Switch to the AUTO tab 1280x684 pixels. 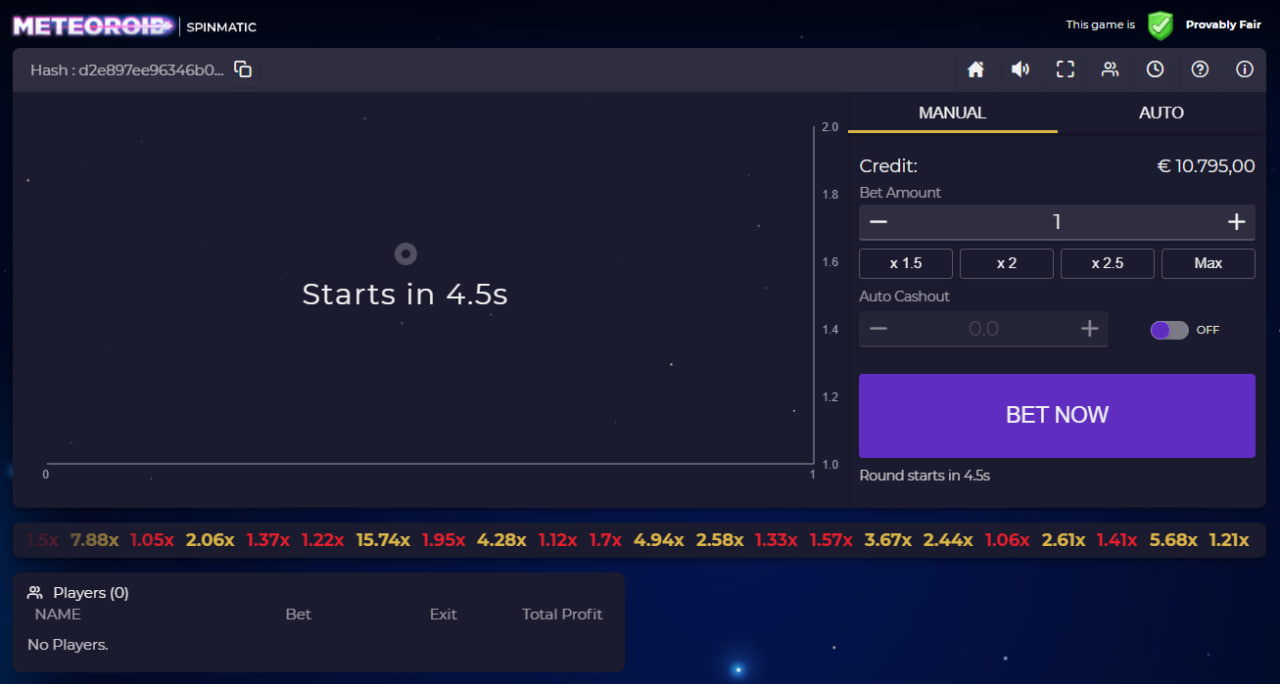[x=1160, y=113]
